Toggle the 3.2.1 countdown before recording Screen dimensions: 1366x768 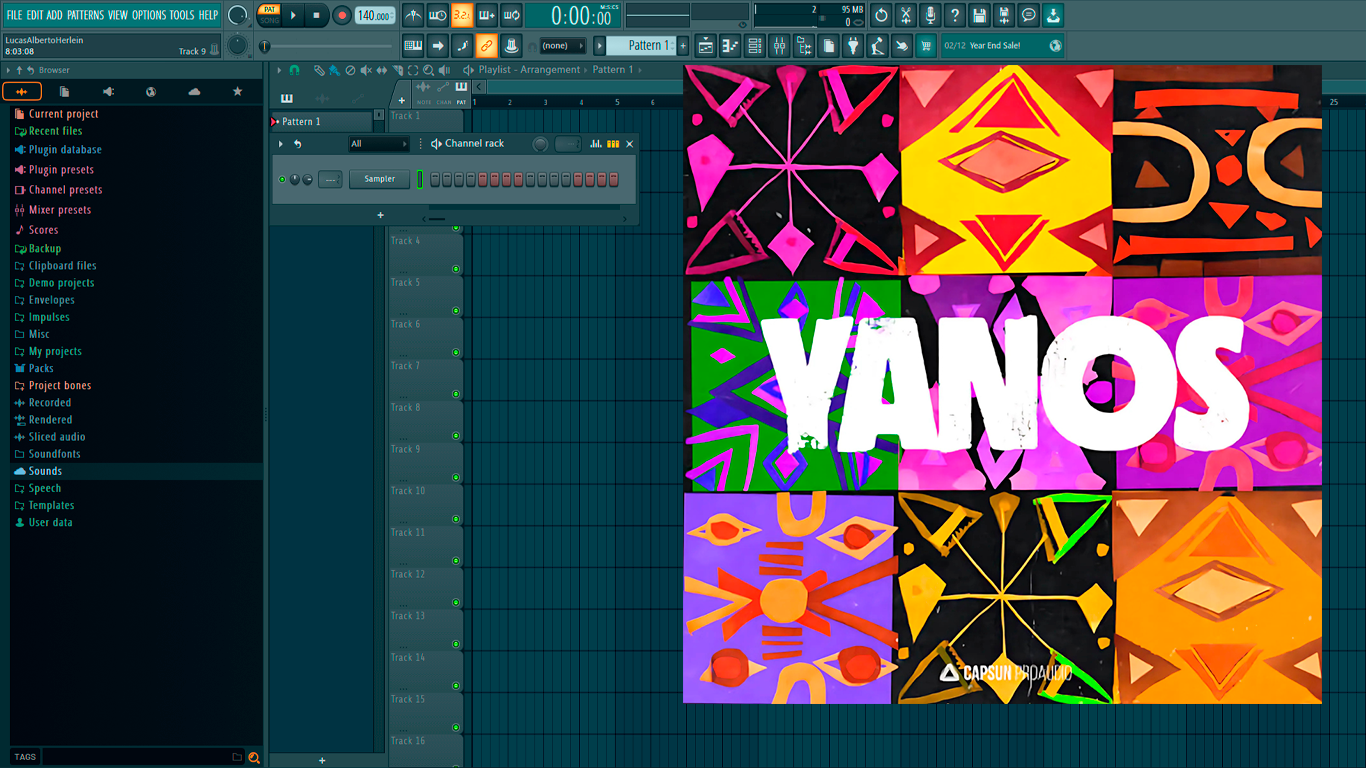[462, 15]
